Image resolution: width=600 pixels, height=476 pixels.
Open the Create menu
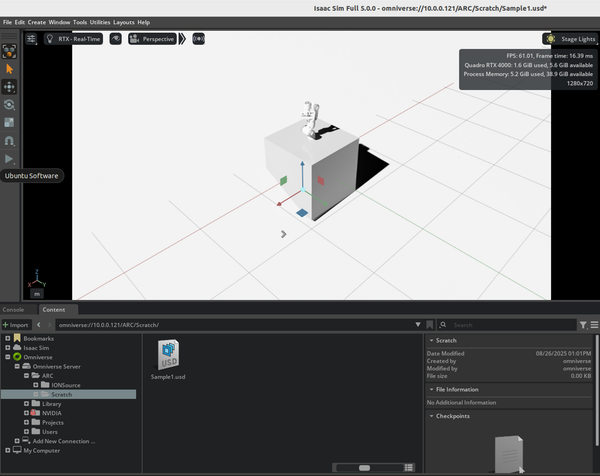pyautogui.click(x=36, y=22)
